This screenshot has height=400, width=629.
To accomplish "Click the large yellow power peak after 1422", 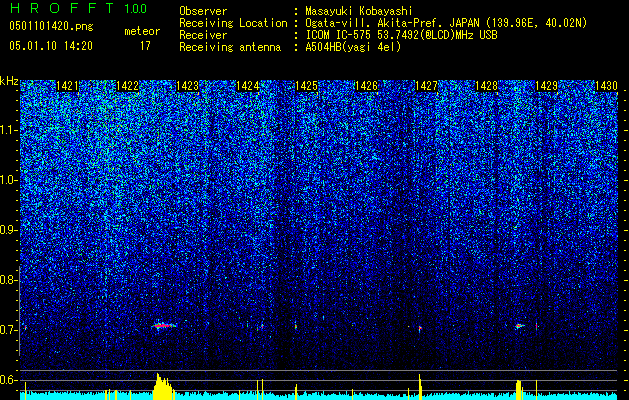I will pos(163,386).
